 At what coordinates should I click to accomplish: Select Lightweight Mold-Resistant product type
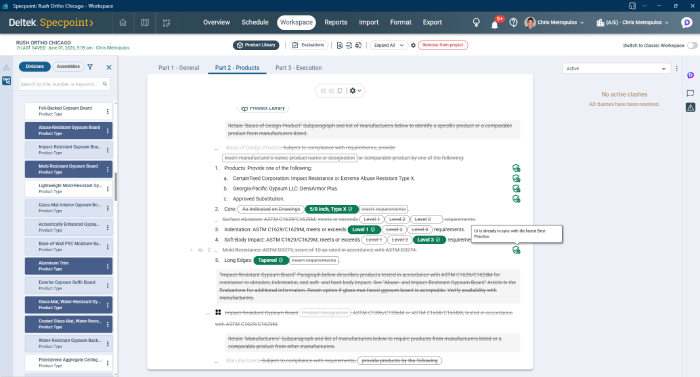68,188
